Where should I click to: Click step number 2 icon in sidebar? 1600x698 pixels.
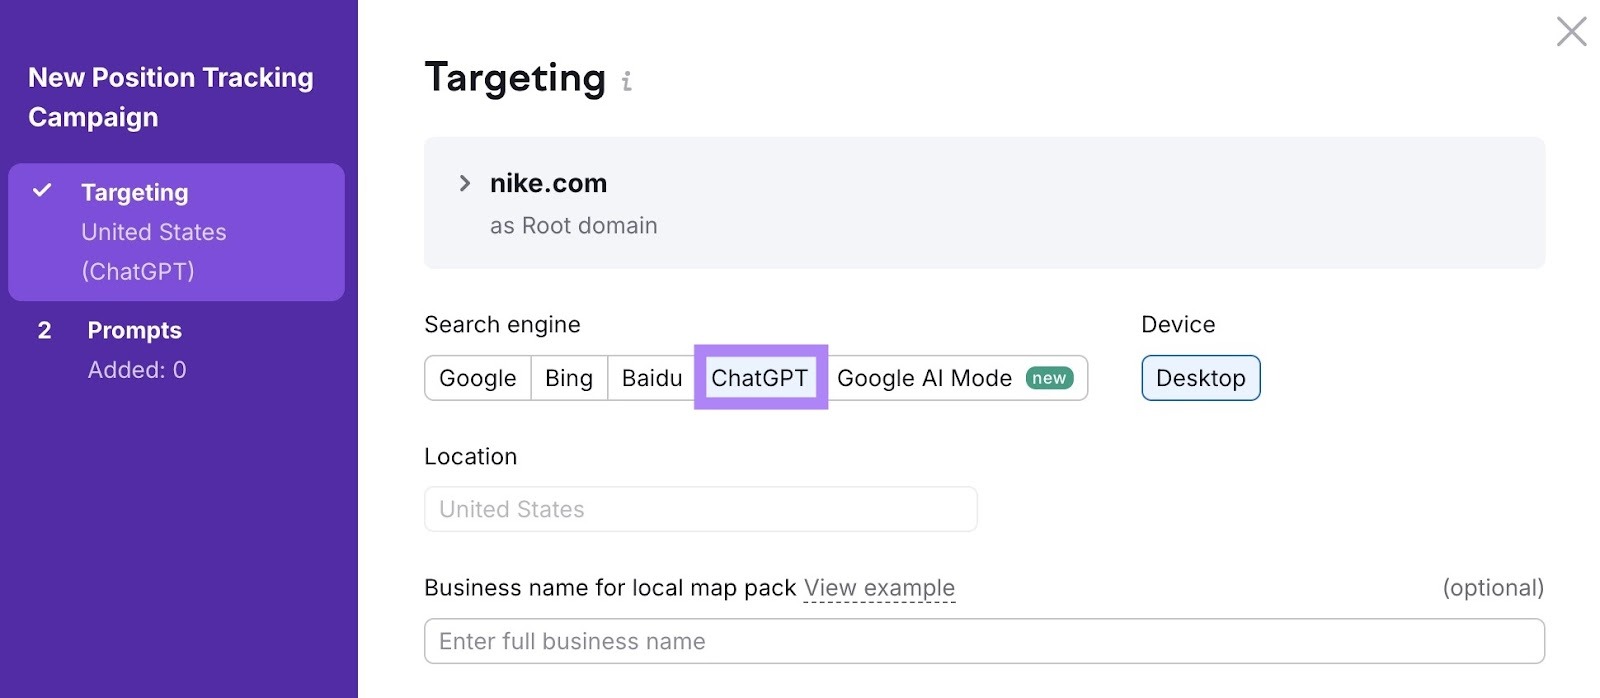(44, 330)
